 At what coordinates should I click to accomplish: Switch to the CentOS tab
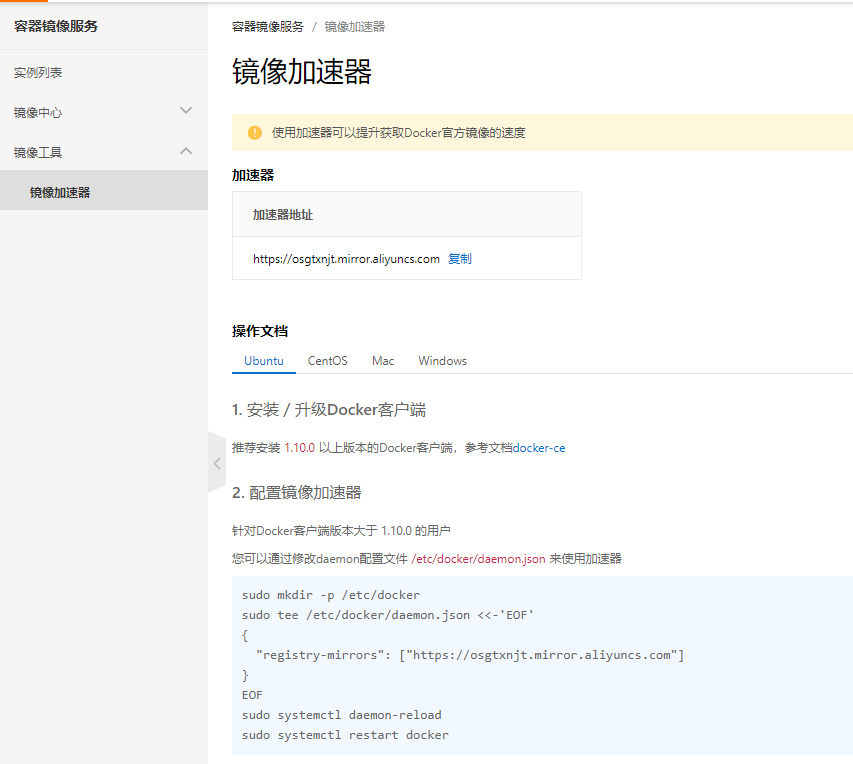327,361
